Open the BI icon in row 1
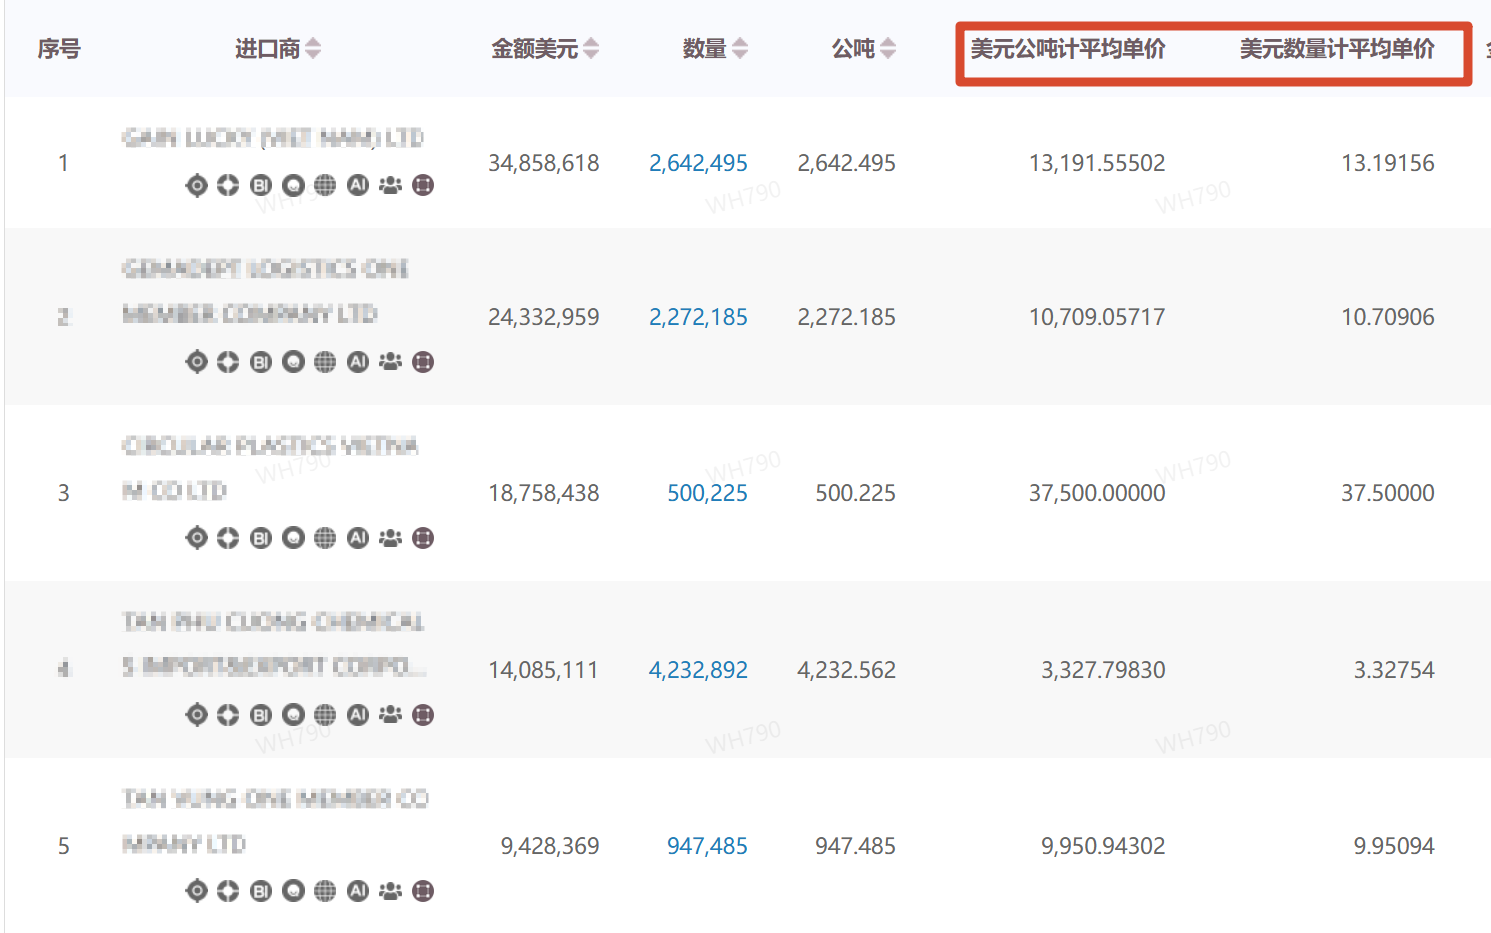Viewport: 1491px width, 933px height. 261,185
